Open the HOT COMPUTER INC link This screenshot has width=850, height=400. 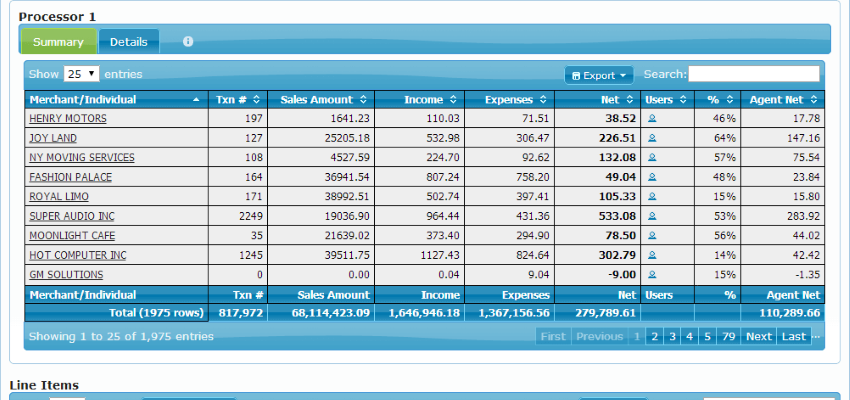coord(78,255)
